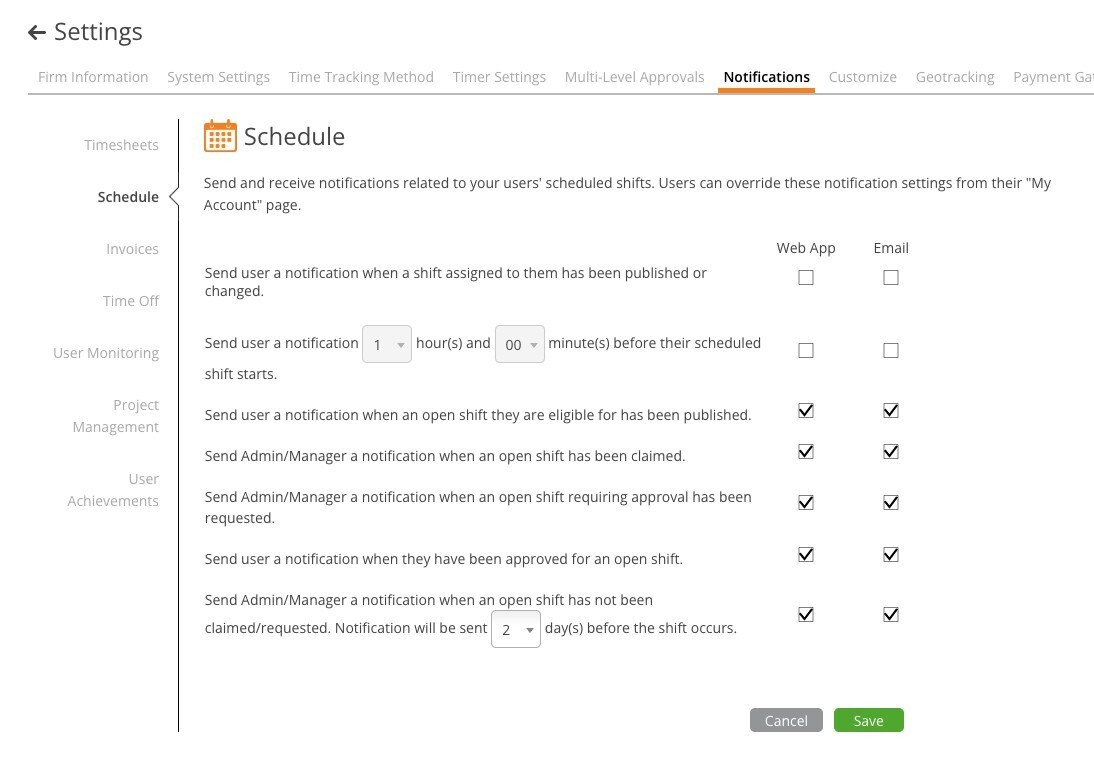Enable Web App for shift published or changed

pos(806,278)
